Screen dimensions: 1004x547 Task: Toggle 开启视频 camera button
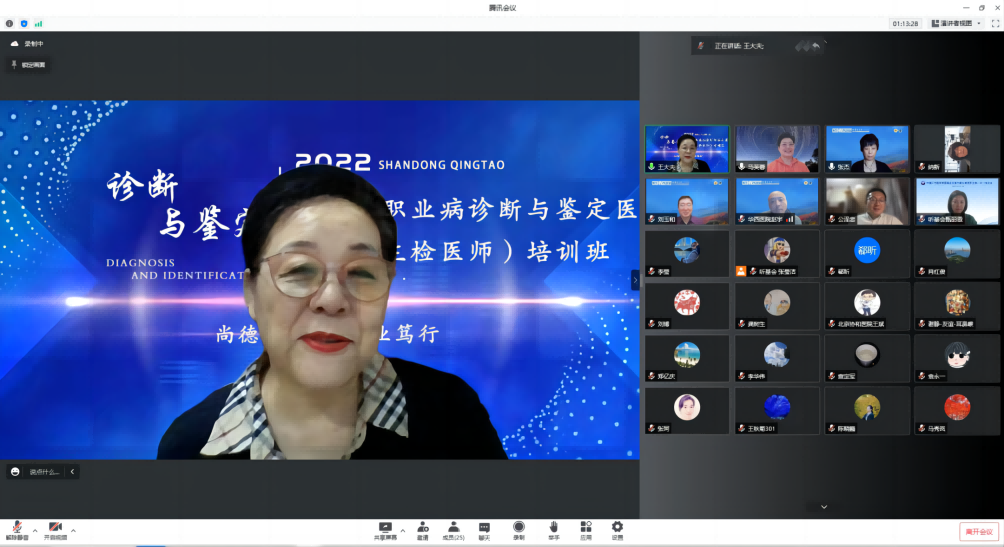56,529
